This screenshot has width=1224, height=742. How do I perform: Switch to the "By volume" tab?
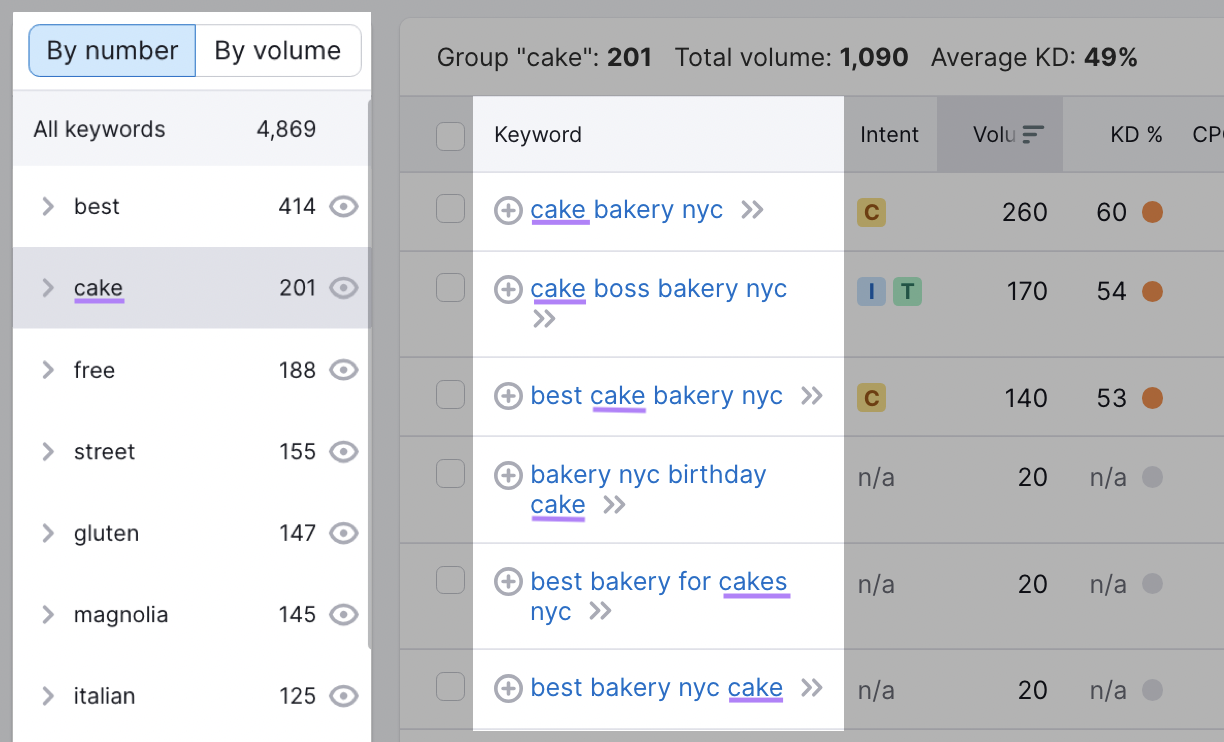[x=278, y=50]
